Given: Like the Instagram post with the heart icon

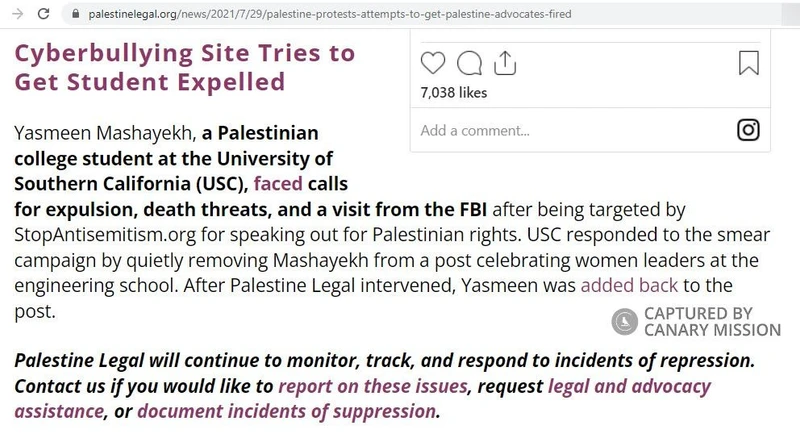Looking at the screenshot, I should coord(433,64).
